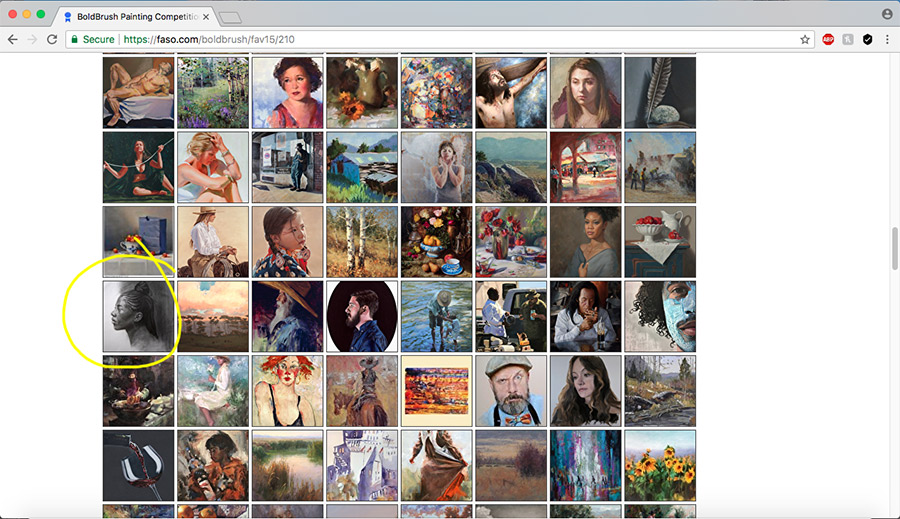Open the rocky mountain valley landscape
Image resolution: width=900 pixels, height=519 pixels.
(511, 167)
